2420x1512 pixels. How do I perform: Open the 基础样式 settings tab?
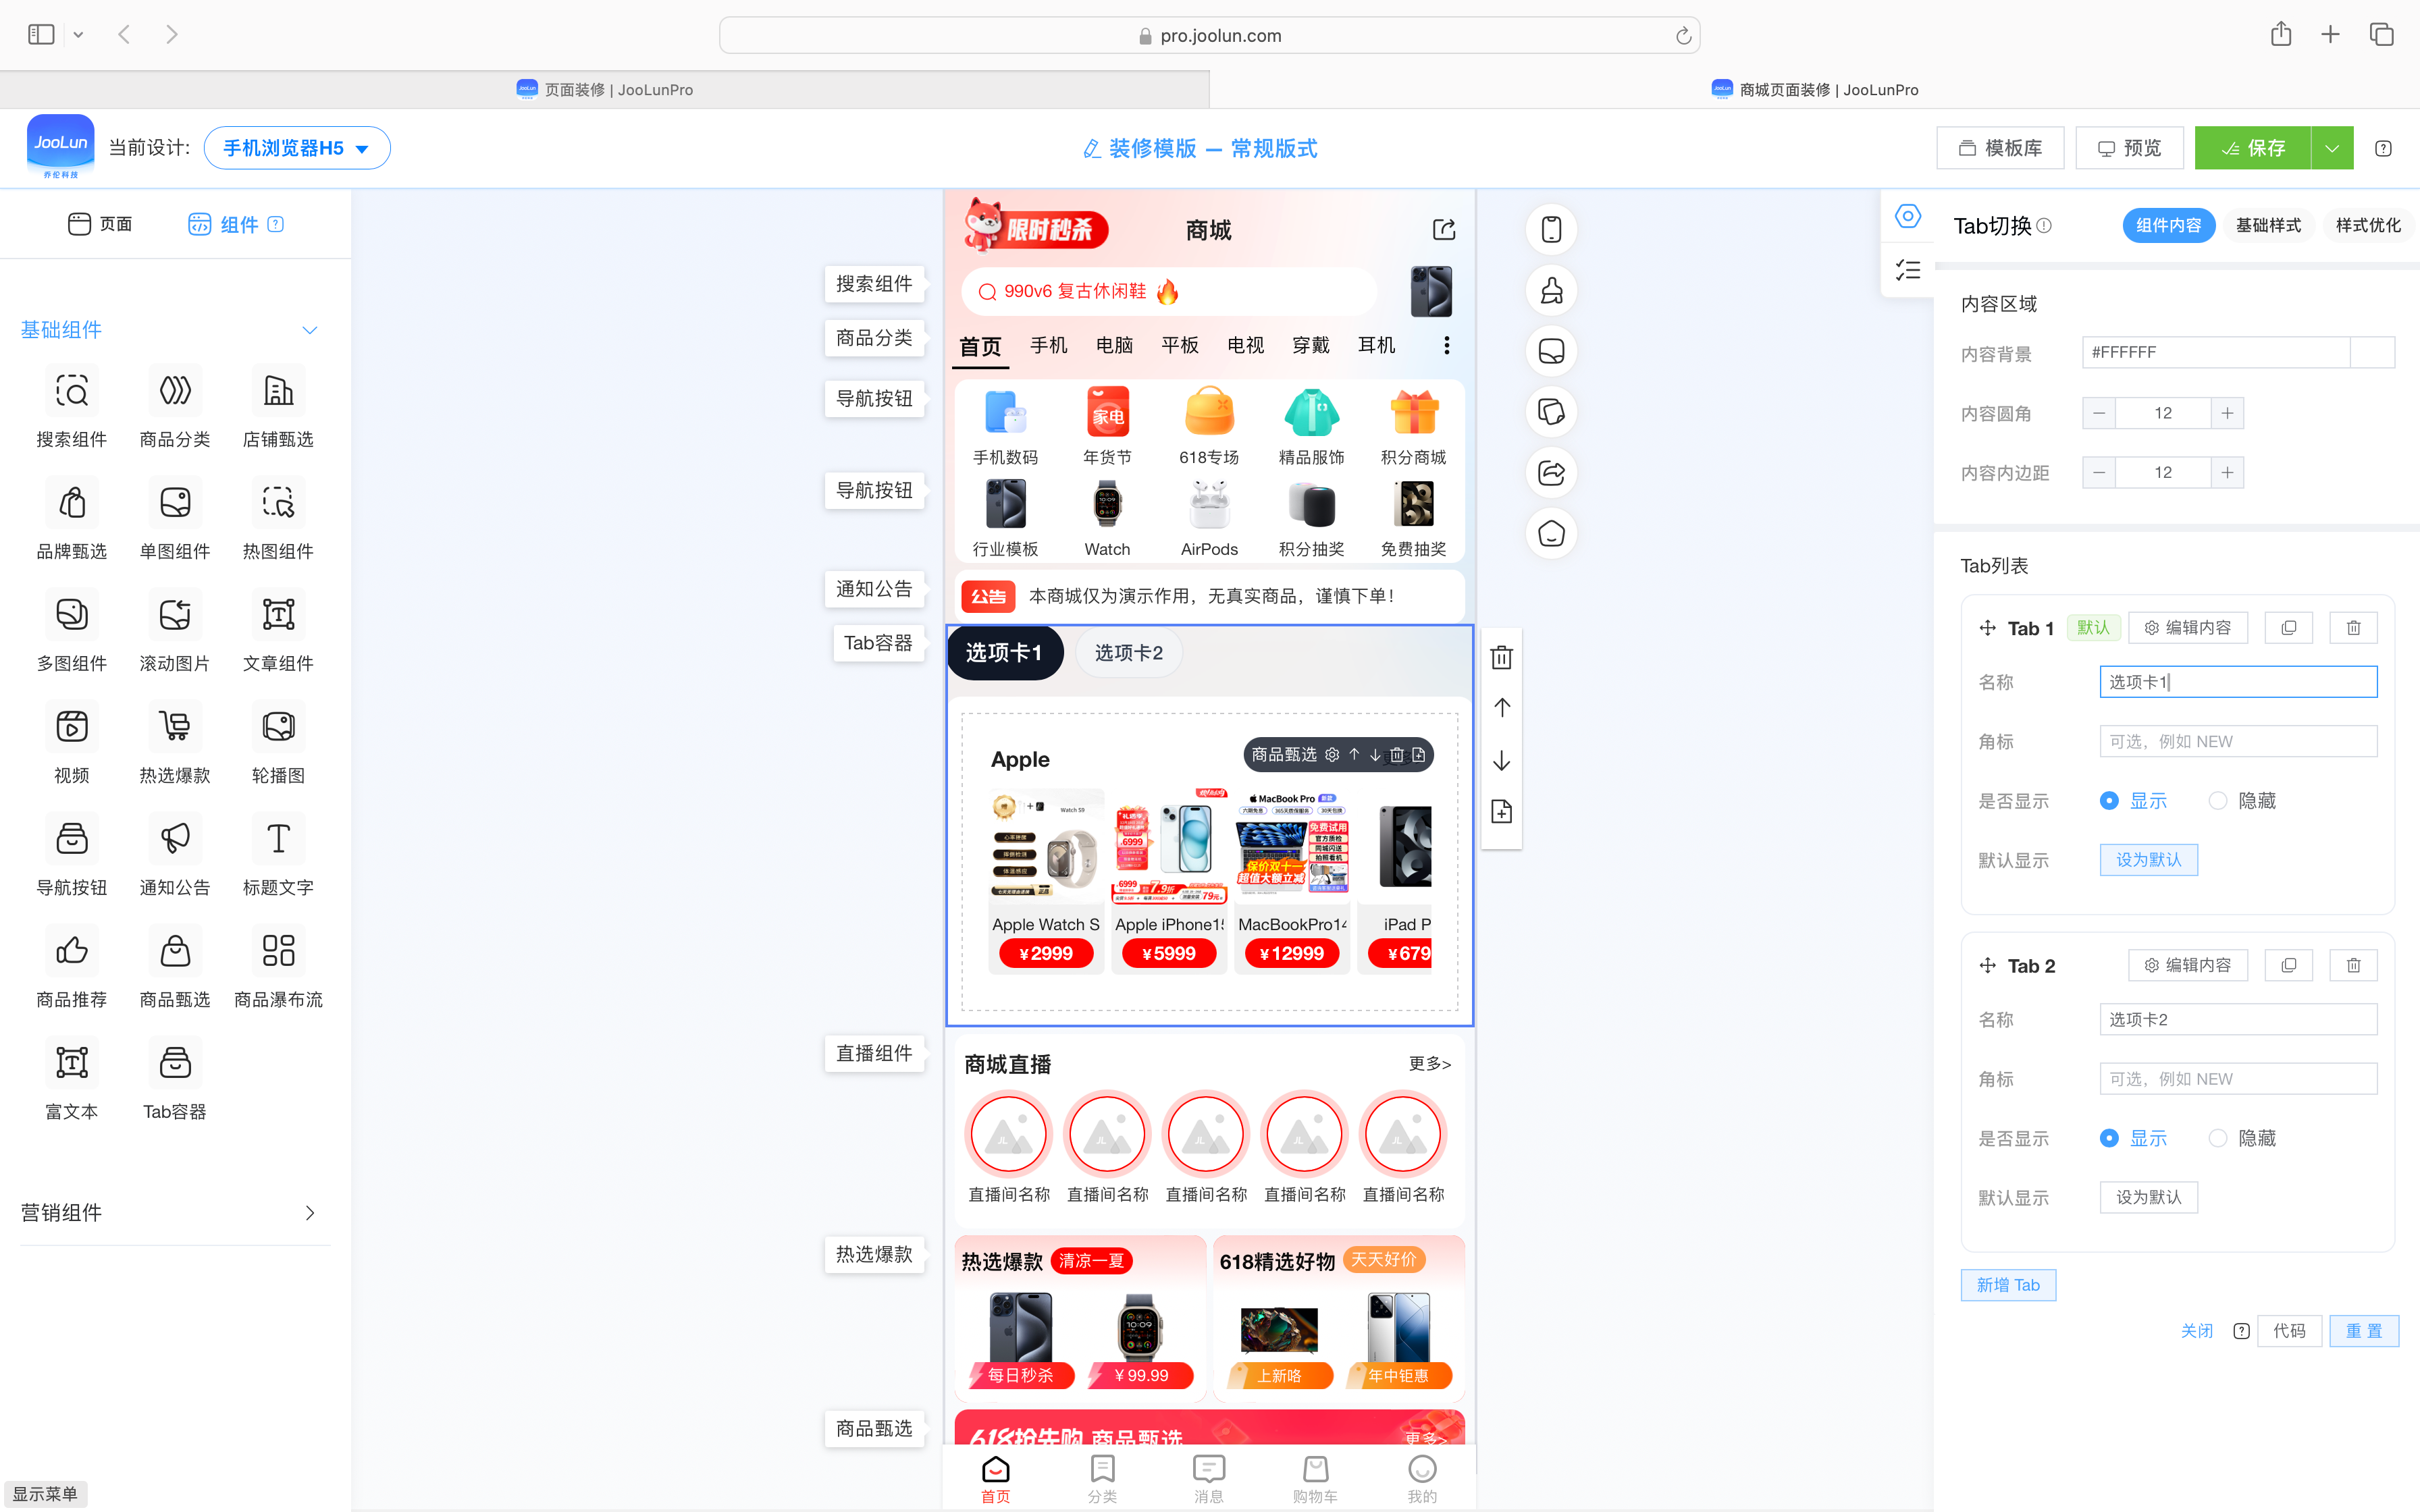pyautogui.click(x=2268, y=226)
